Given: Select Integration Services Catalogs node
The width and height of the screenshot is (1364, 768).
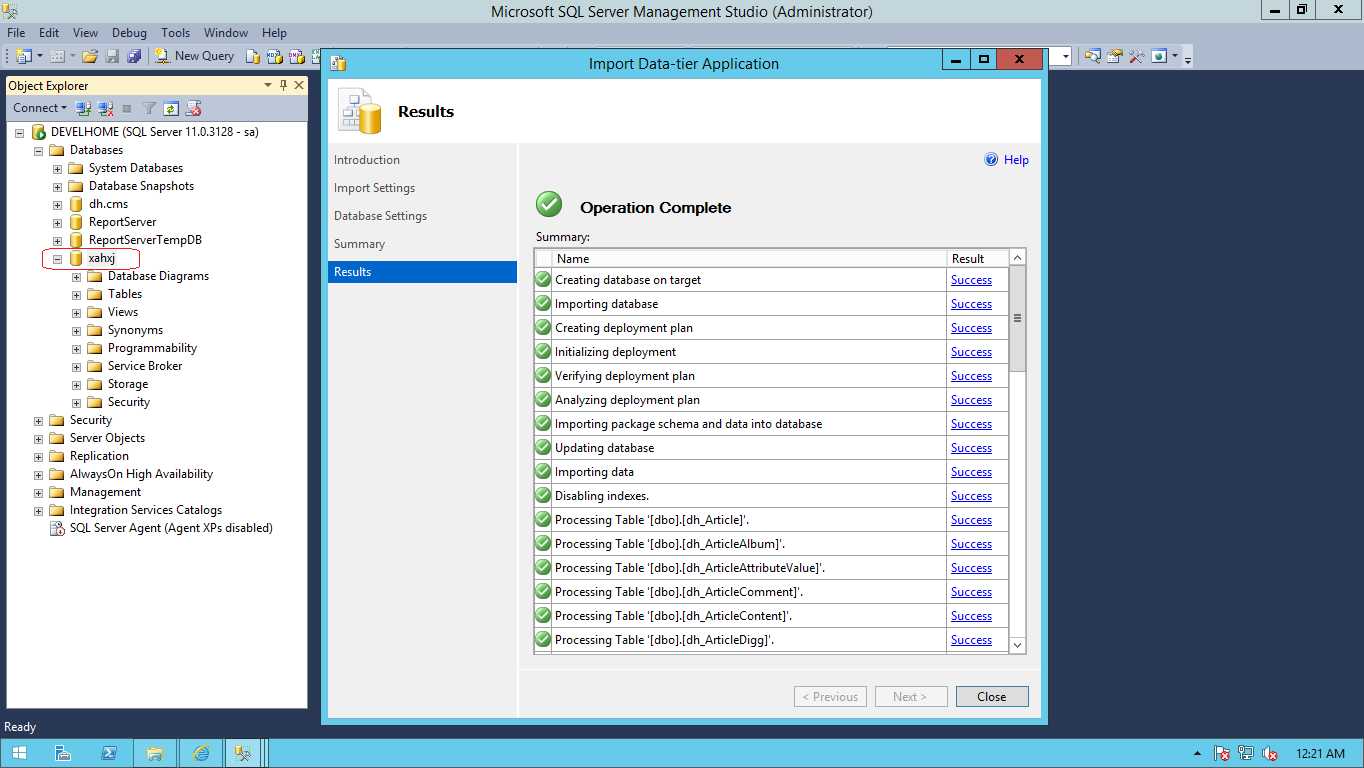Looking at the screenshot, I should coord(146,510).
